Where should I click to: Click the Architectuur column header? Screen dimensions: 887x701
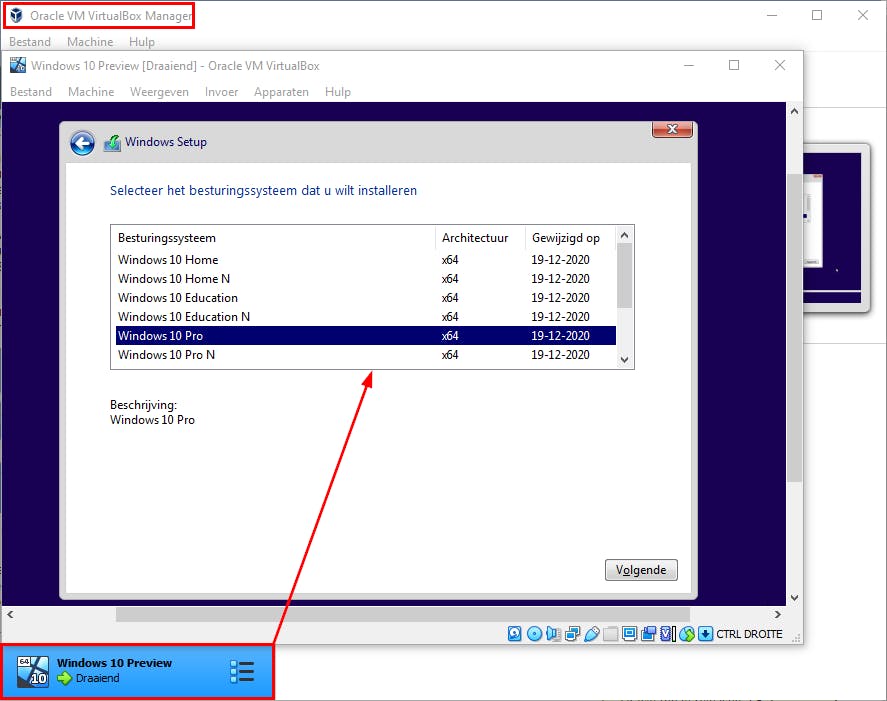[480, 238]
